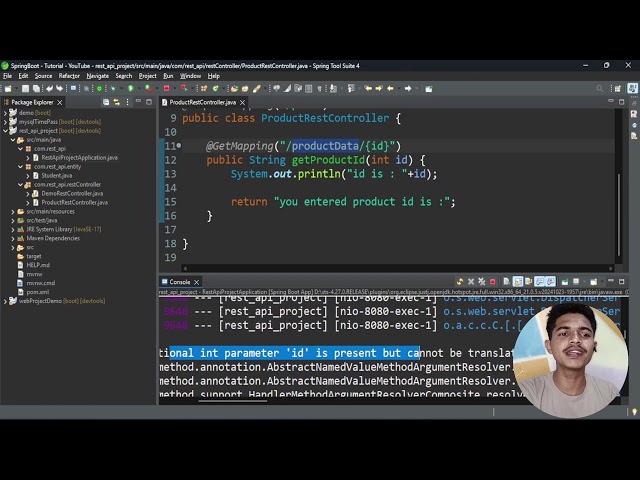The height and width of the screenshot is (480, 640).
Task: Click the Undo arrow toolbar icon
Action: click(49, 89)
